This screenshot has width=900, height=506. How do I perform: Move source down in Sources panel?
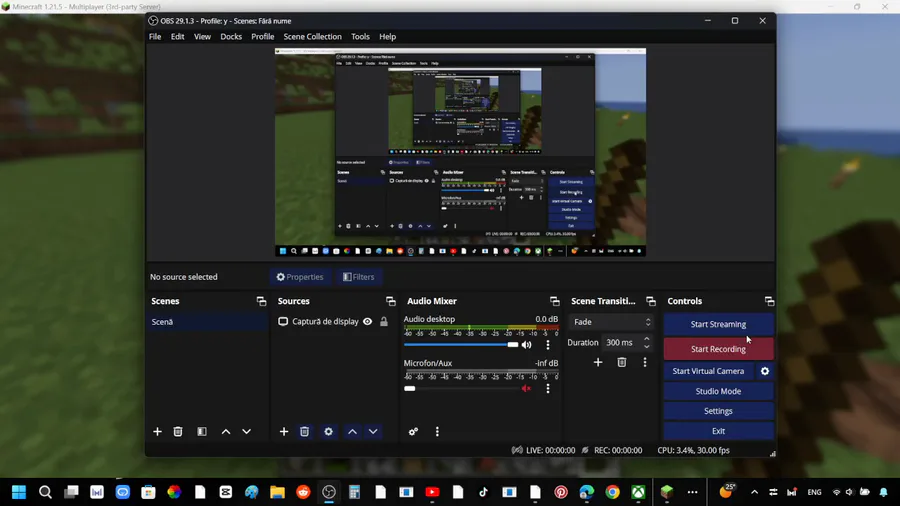pyautogui.click(x=373, y=431)
